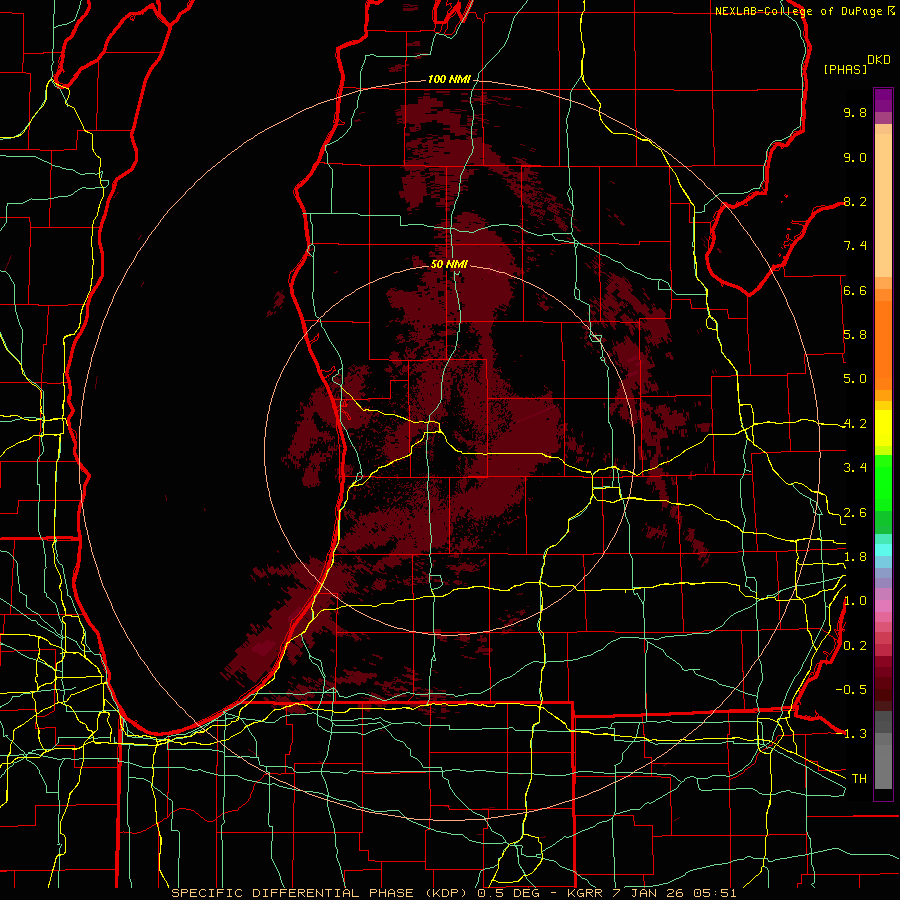Pick the yellow segment of the color bar
Image resolution: width=900 pixels, height=900 pixels.
(883, 428)
